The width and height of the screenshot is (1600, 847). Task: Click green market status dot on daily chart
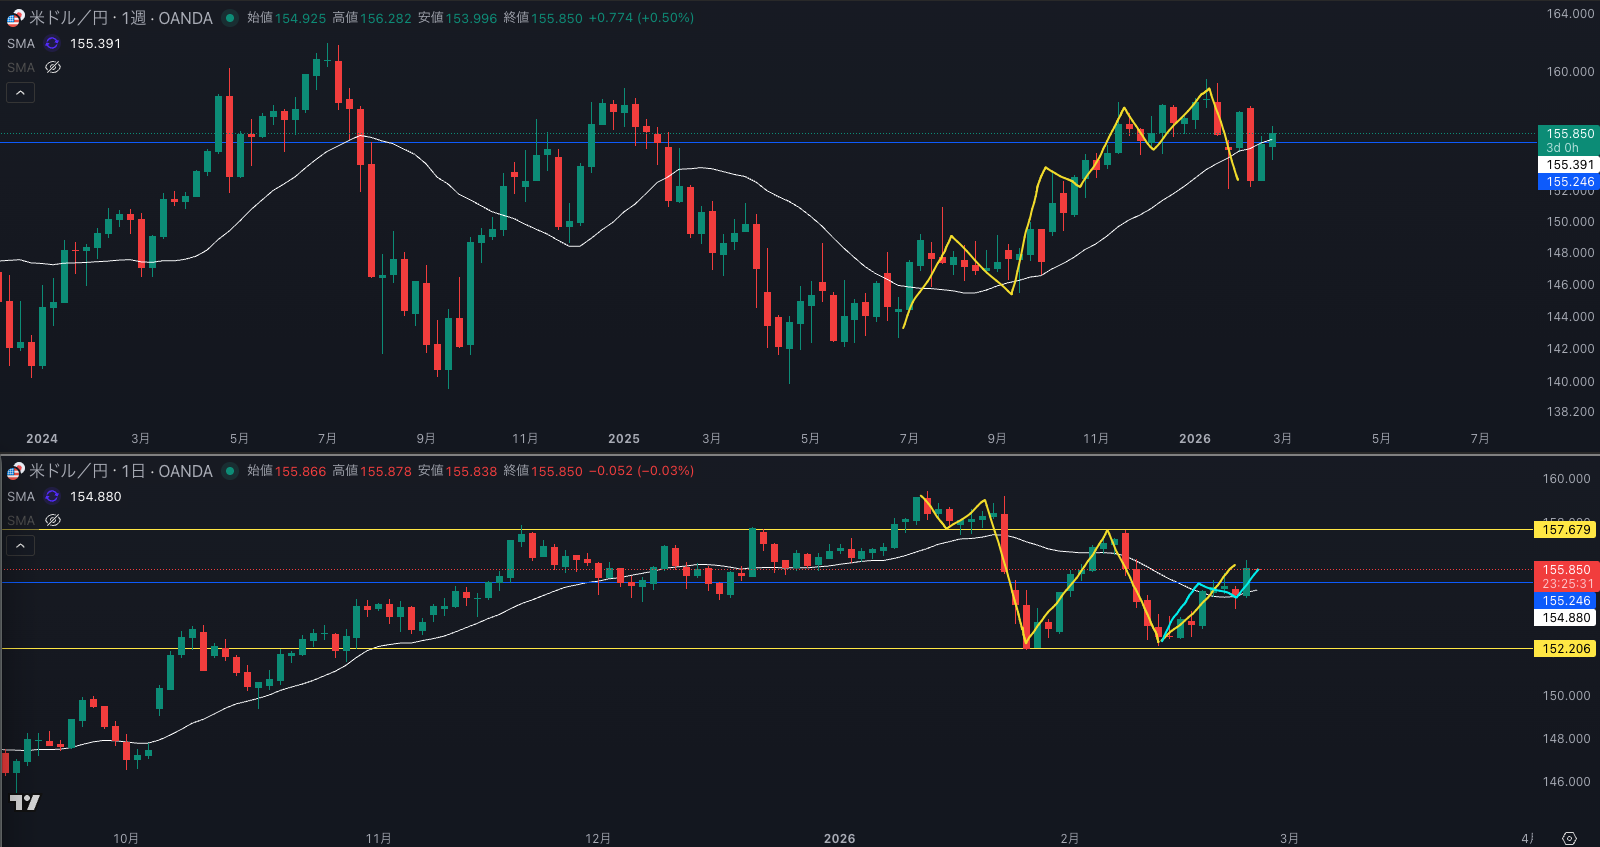point(230,471)
